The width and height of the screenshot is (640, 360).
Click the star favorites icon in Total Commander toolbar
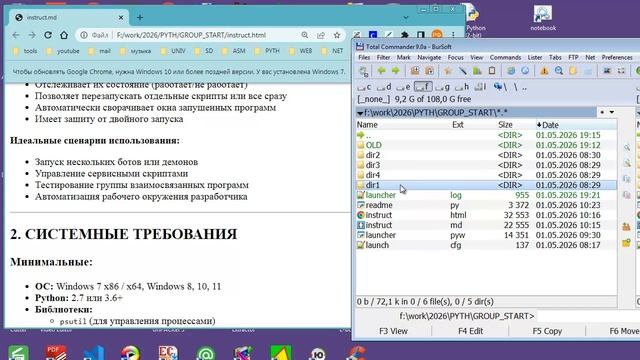pyautogui.click(x=448, y=71)
